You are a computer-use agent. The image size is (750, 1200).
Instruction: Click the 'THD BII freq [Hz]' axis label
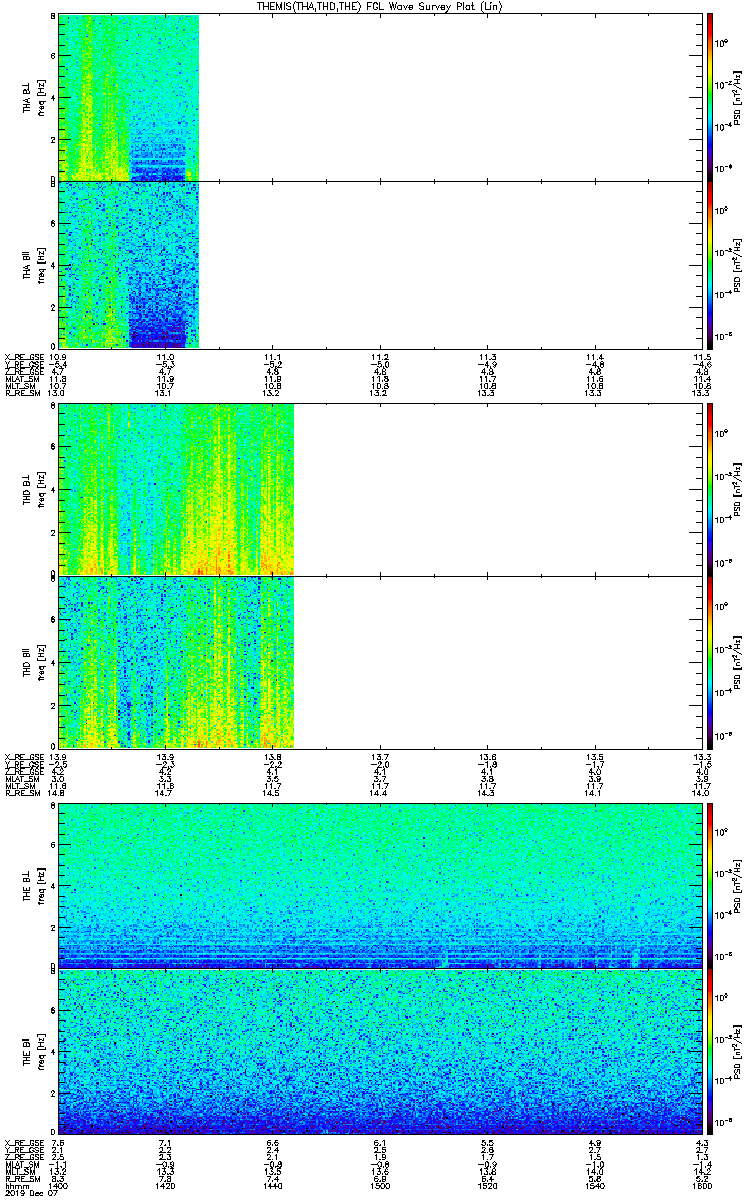coord(33,661)
